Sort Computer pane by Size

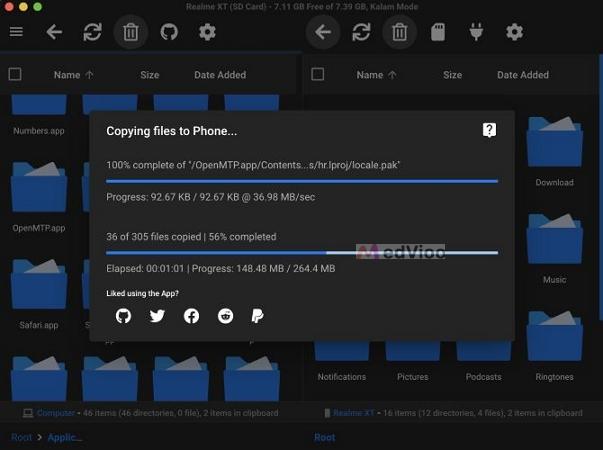coord(150,75)
